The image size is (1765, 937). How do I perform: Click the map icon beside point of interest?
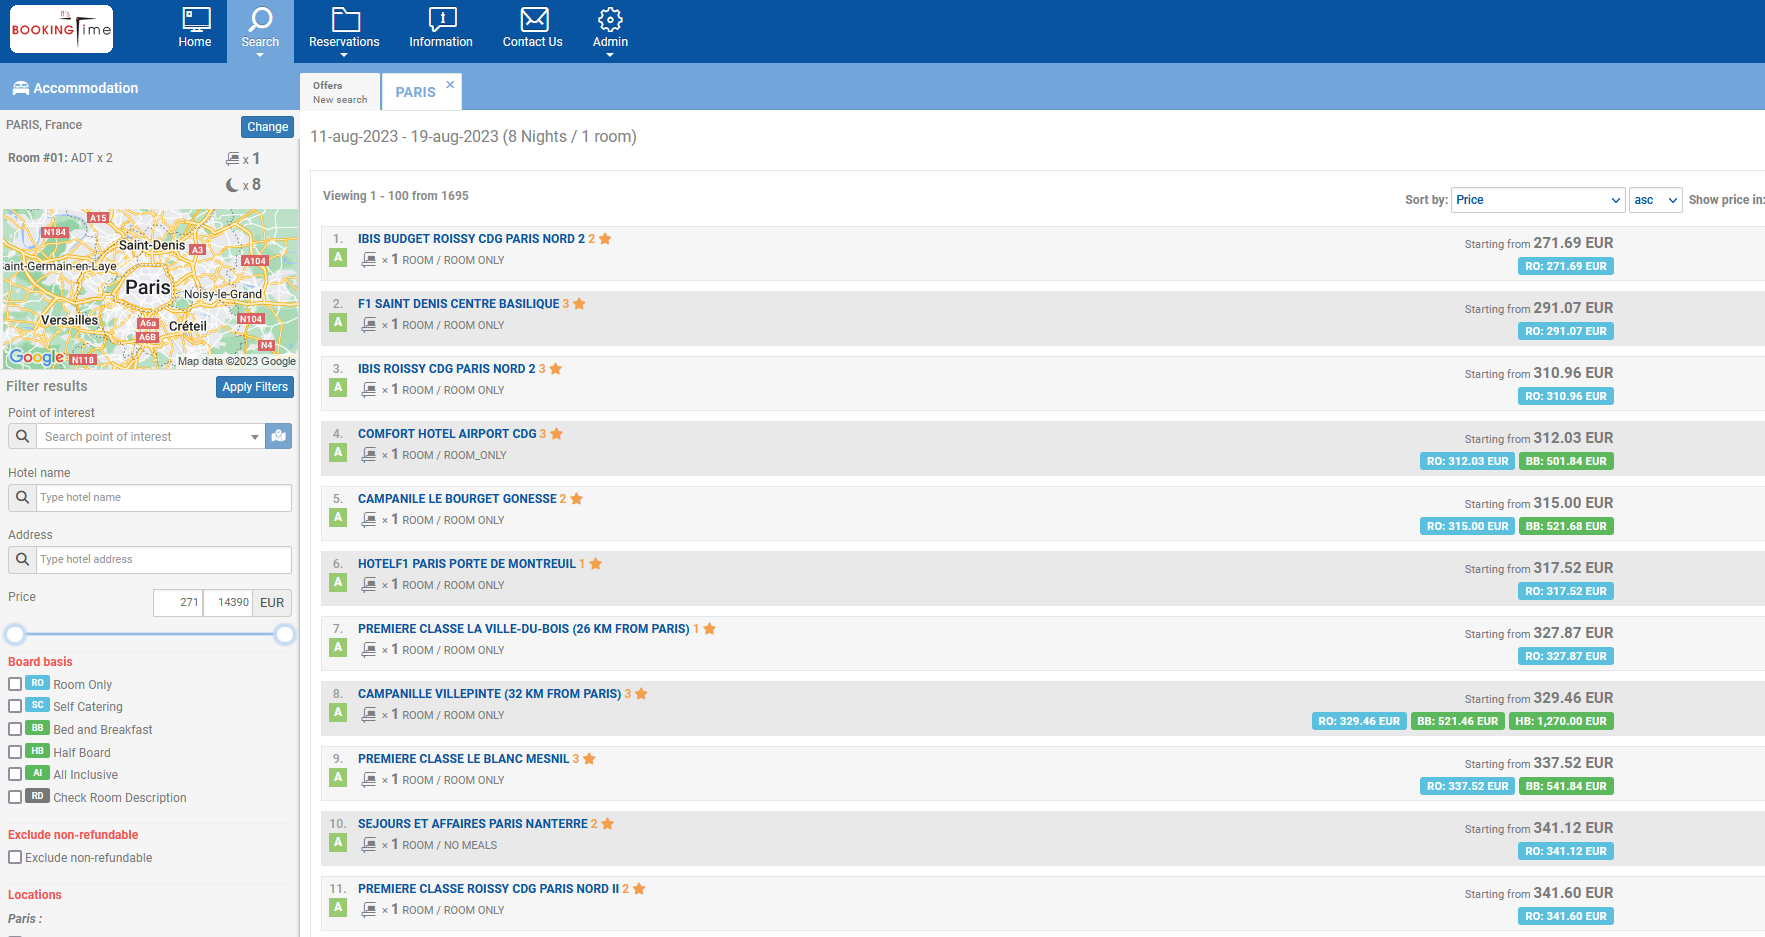coord(279,436)
